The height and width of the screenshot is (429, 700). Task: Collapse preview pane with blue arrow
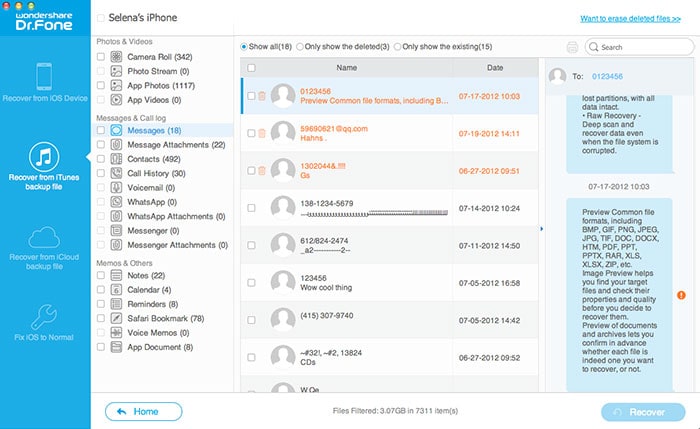(x=542, y=229)
